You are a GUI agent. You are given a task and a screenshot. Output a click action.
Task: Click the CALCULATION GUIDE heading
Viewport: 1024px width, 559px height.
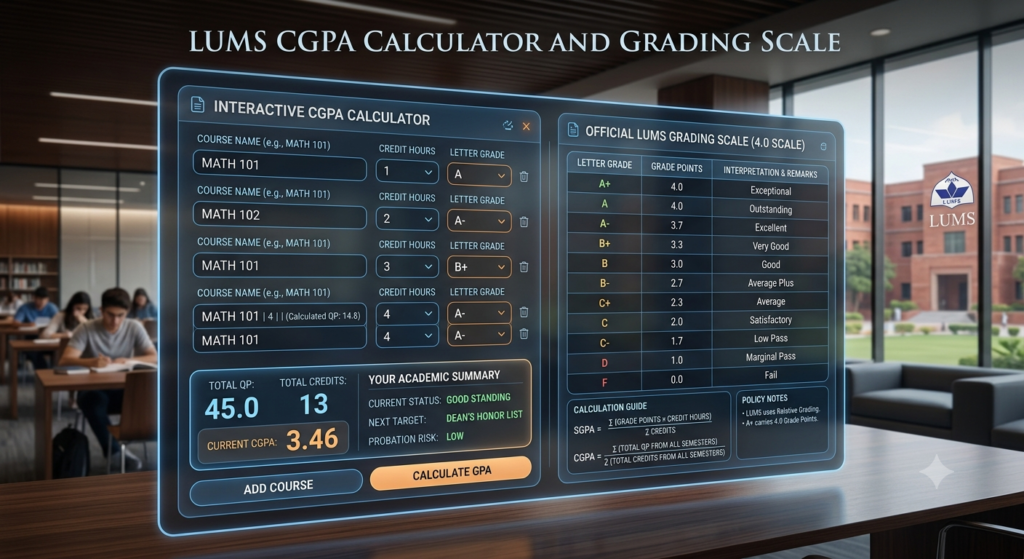point(610,408)
